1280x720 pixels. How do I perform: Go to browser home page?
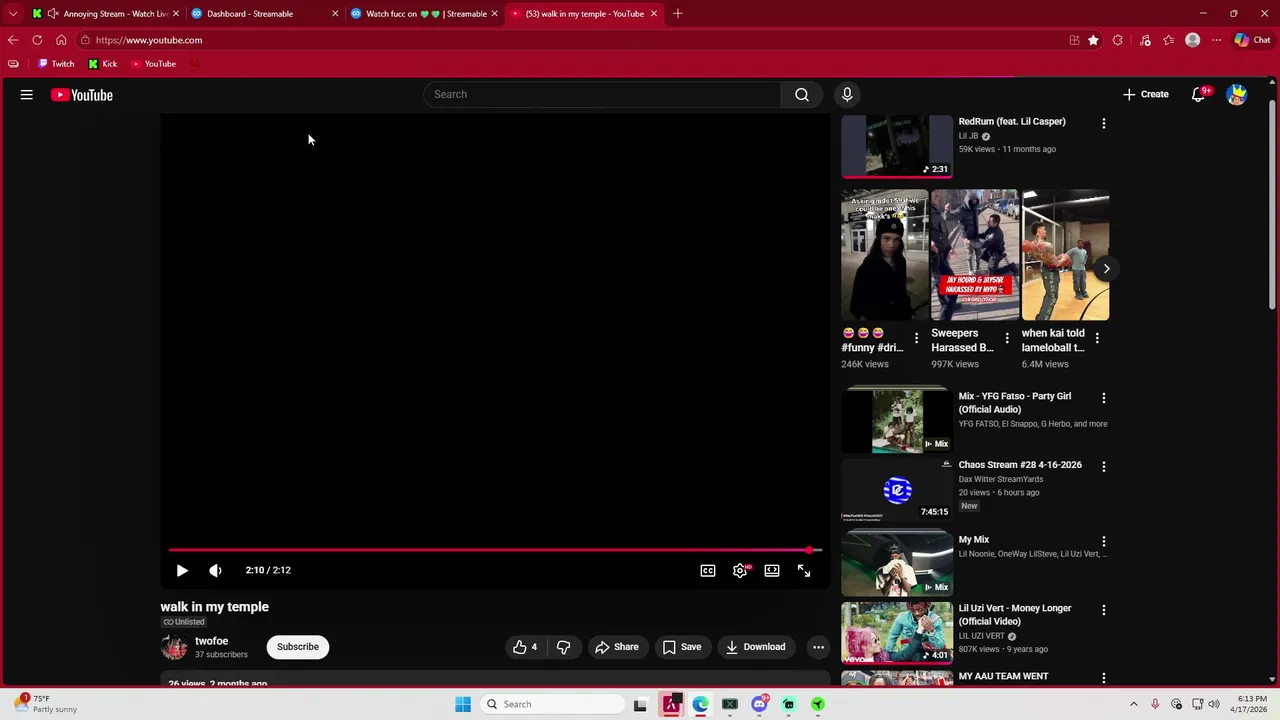[x=61, y=40]
